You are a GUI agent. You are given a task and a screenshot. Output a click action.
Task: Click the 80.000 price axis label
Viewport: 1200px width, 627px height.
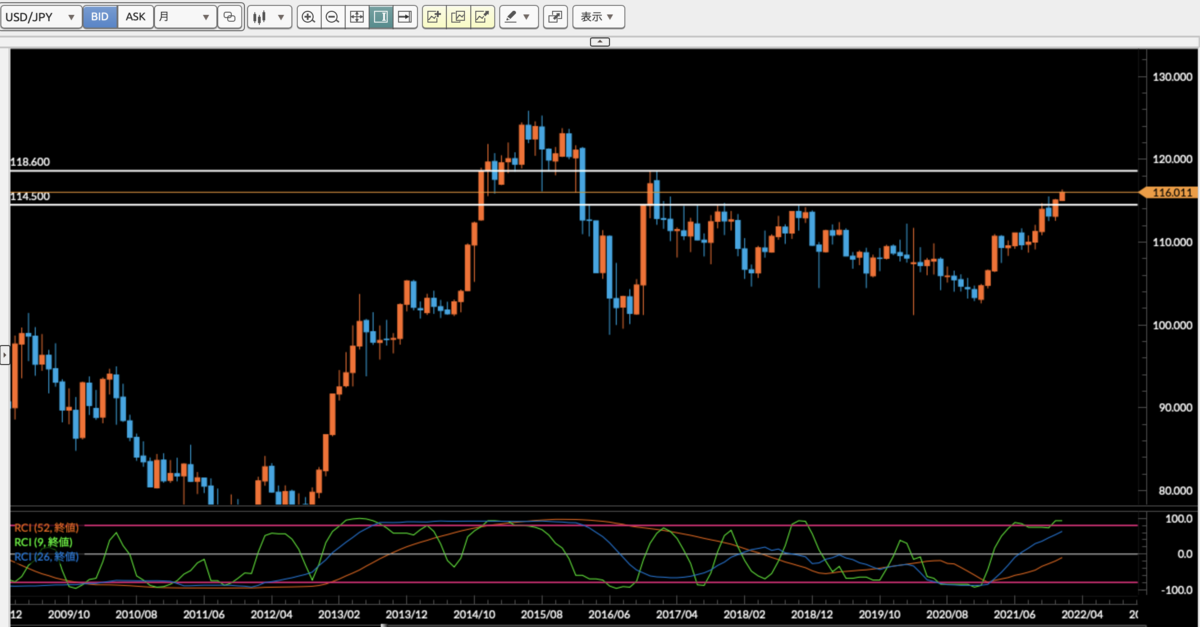point(1175,491)
